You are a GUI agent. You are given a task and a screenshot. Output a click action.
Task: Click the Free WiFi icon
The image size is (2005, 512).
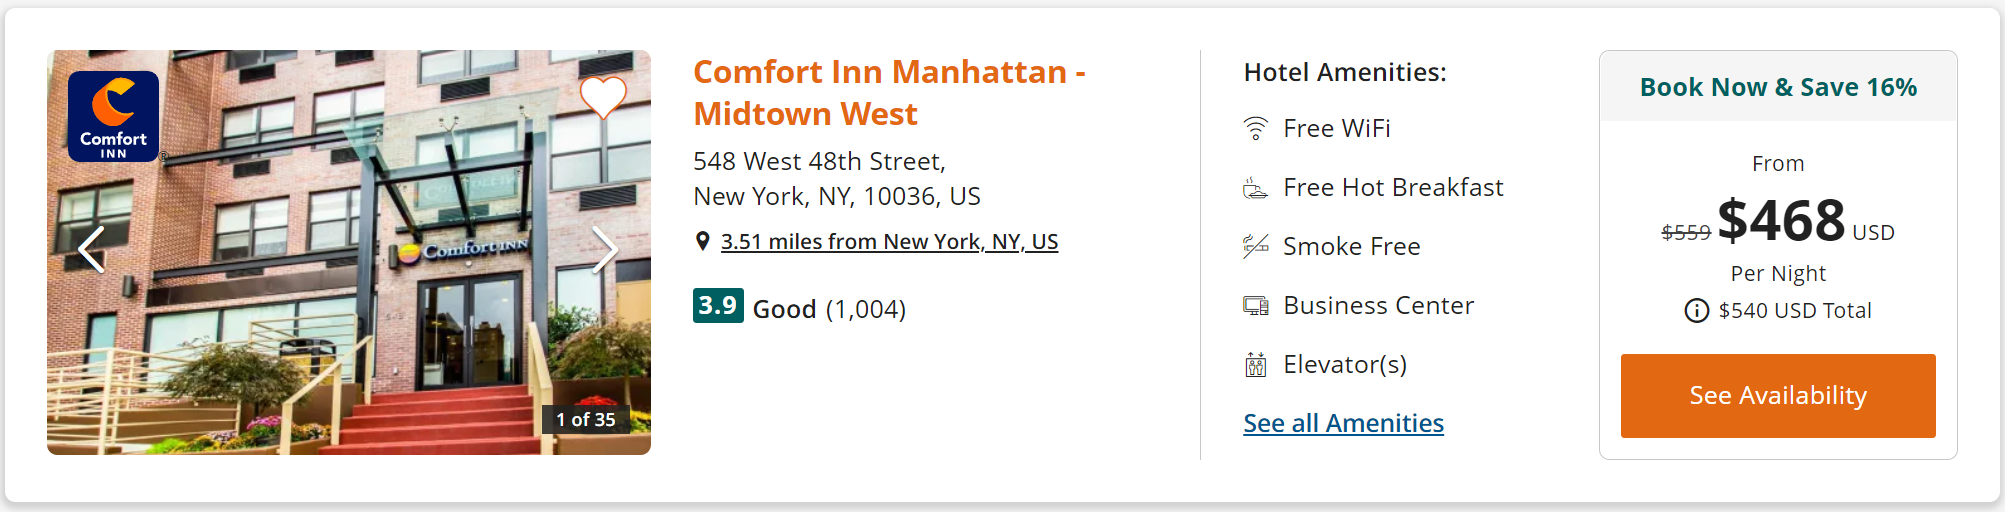(1255, 128)
